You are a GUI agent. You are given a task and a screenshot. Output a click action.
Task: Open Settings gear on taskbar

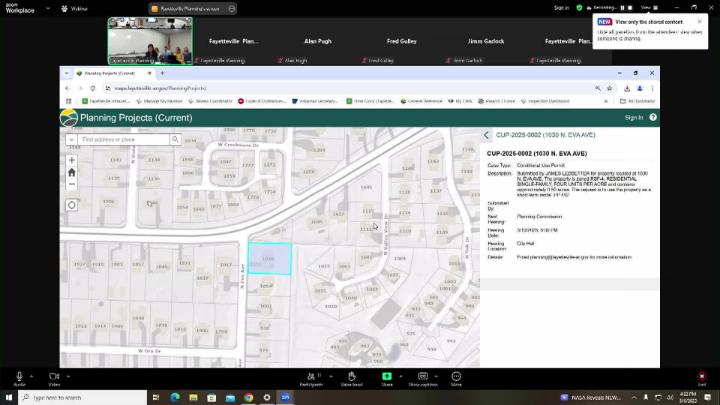pos(267,398)
